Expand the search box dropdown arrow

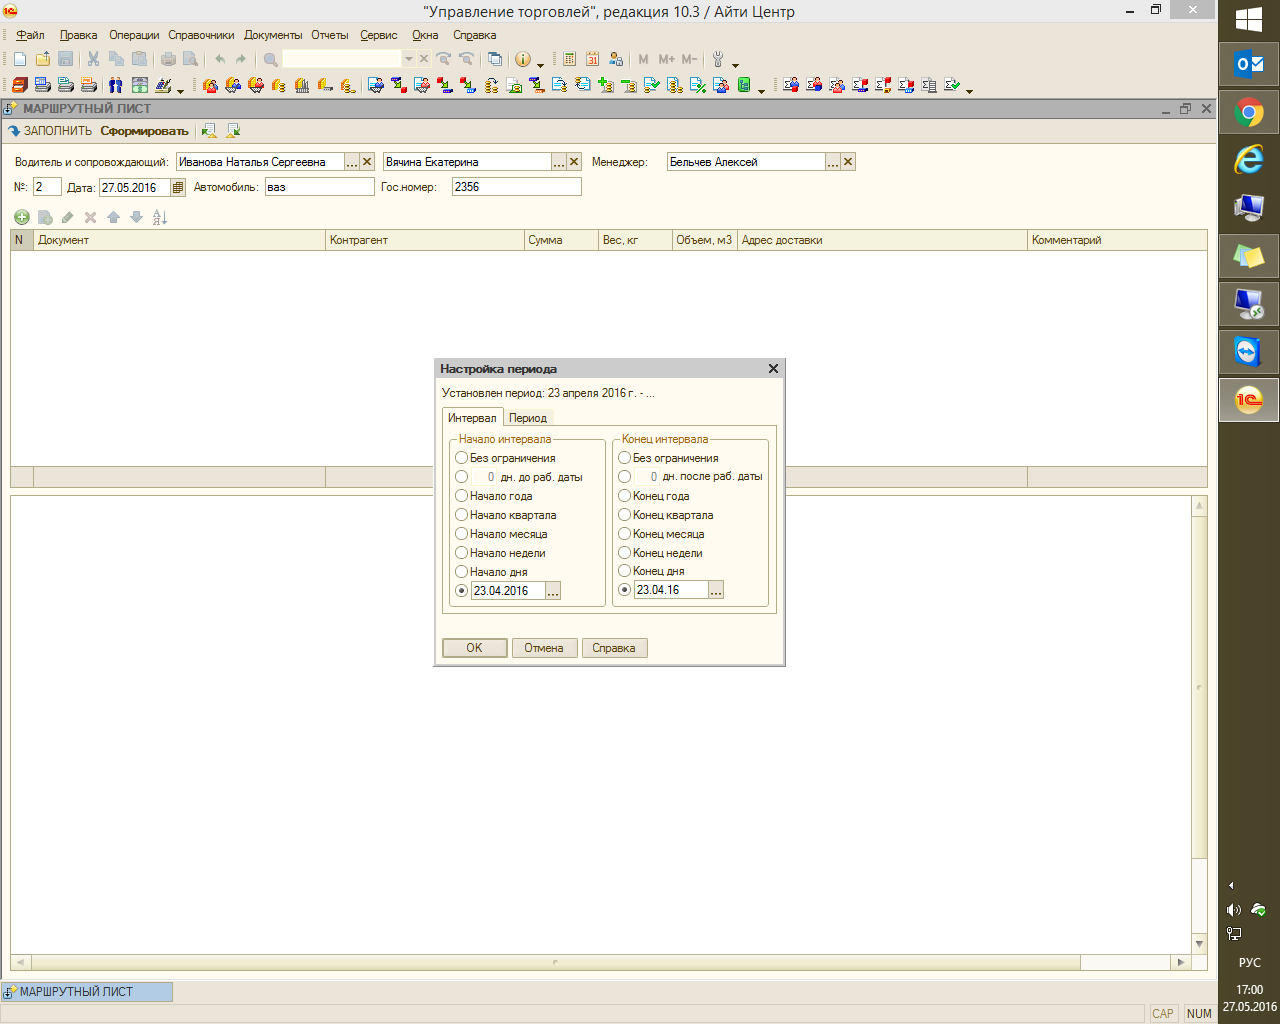coord(408,59)
